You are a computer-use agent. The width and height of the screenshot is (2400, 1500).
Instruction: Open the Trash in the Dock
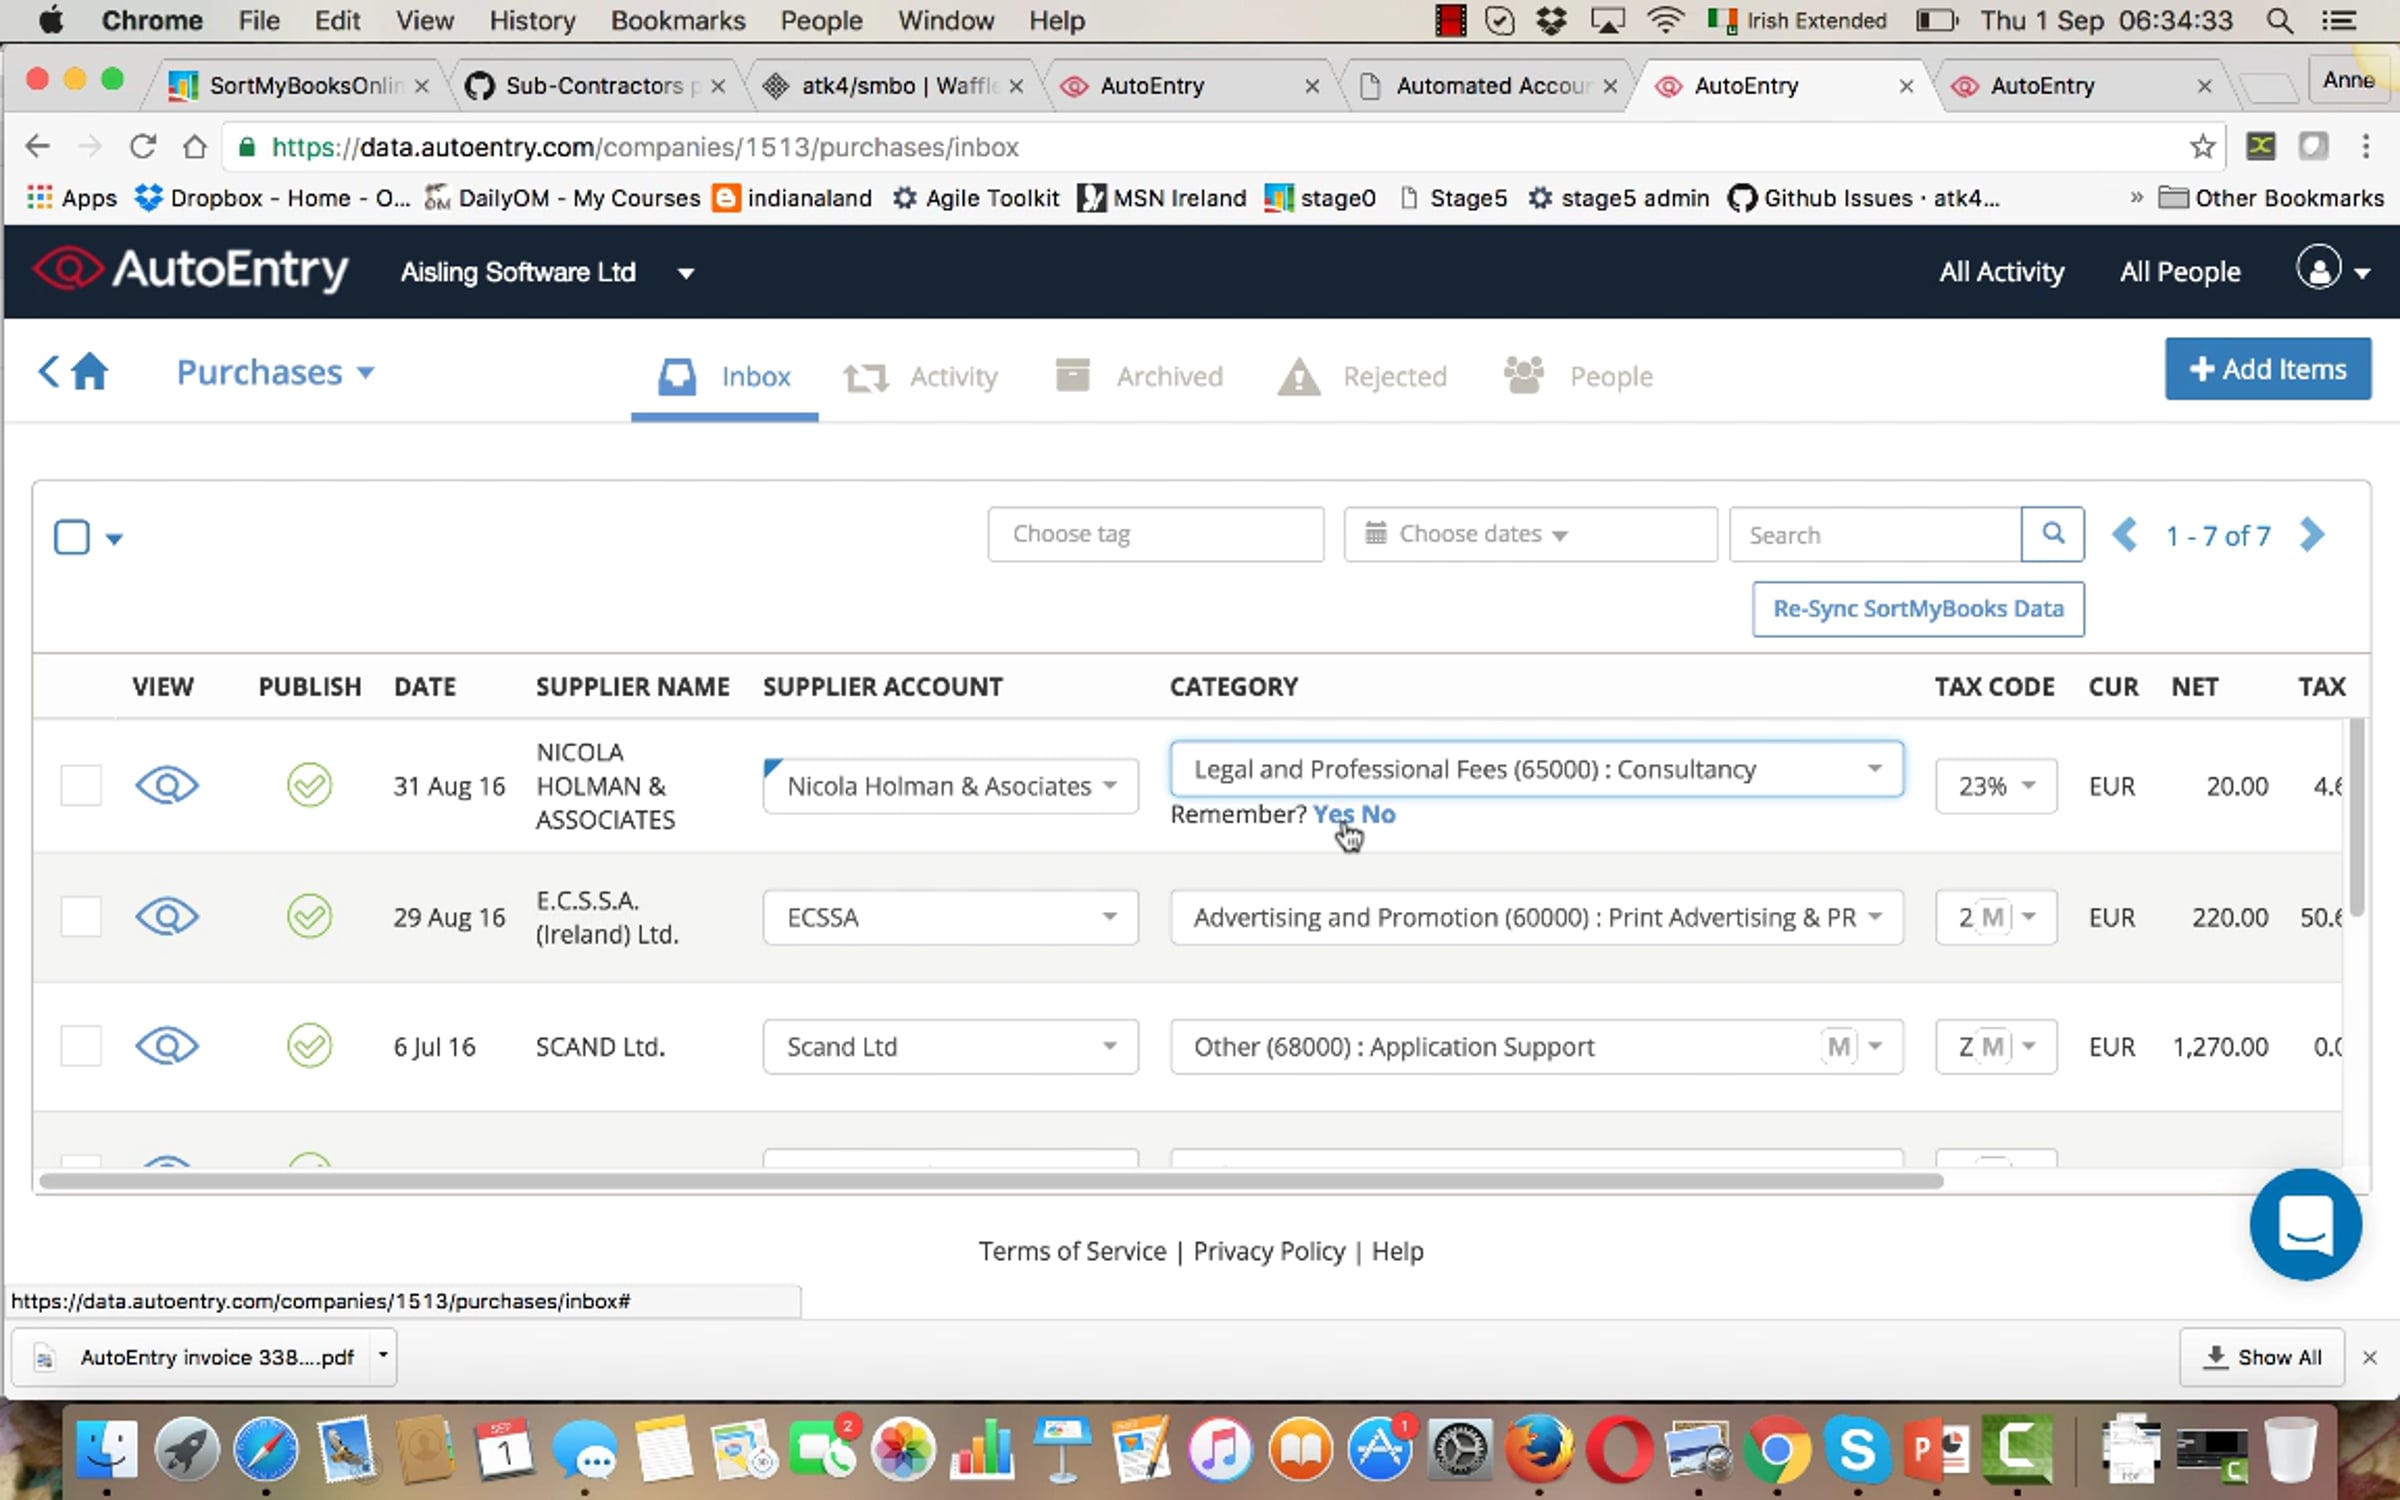click(x=2290, y=1449)
